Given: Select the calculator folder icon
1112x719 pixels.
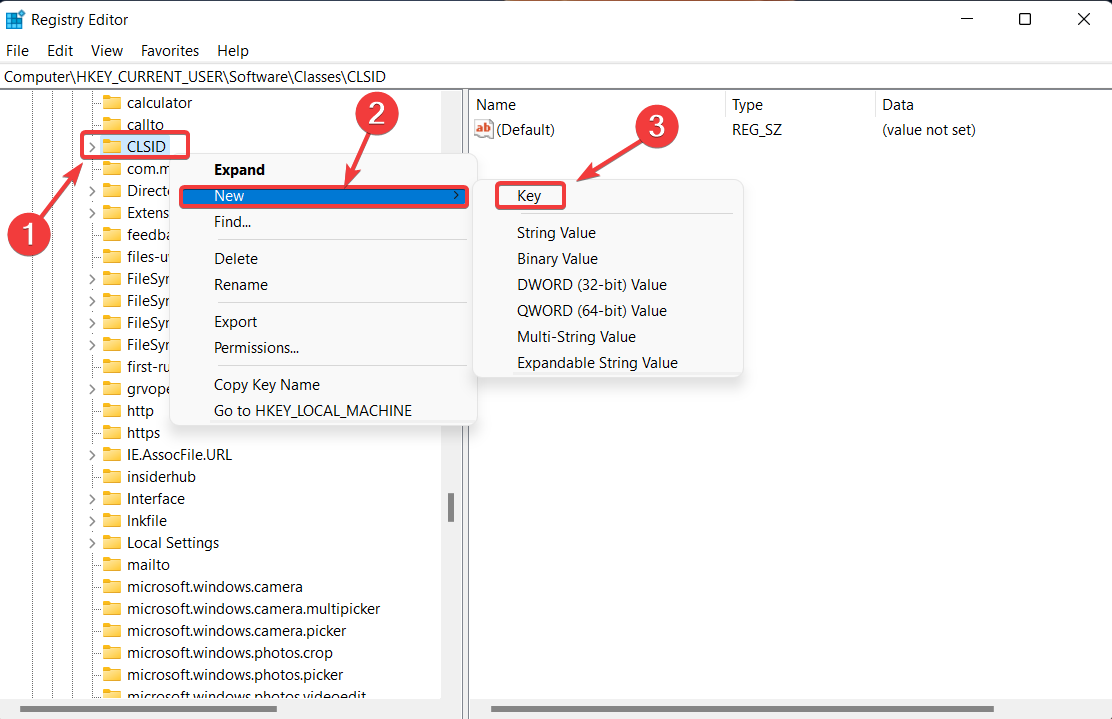Looking at the screenshot, I should click(112, 103).
